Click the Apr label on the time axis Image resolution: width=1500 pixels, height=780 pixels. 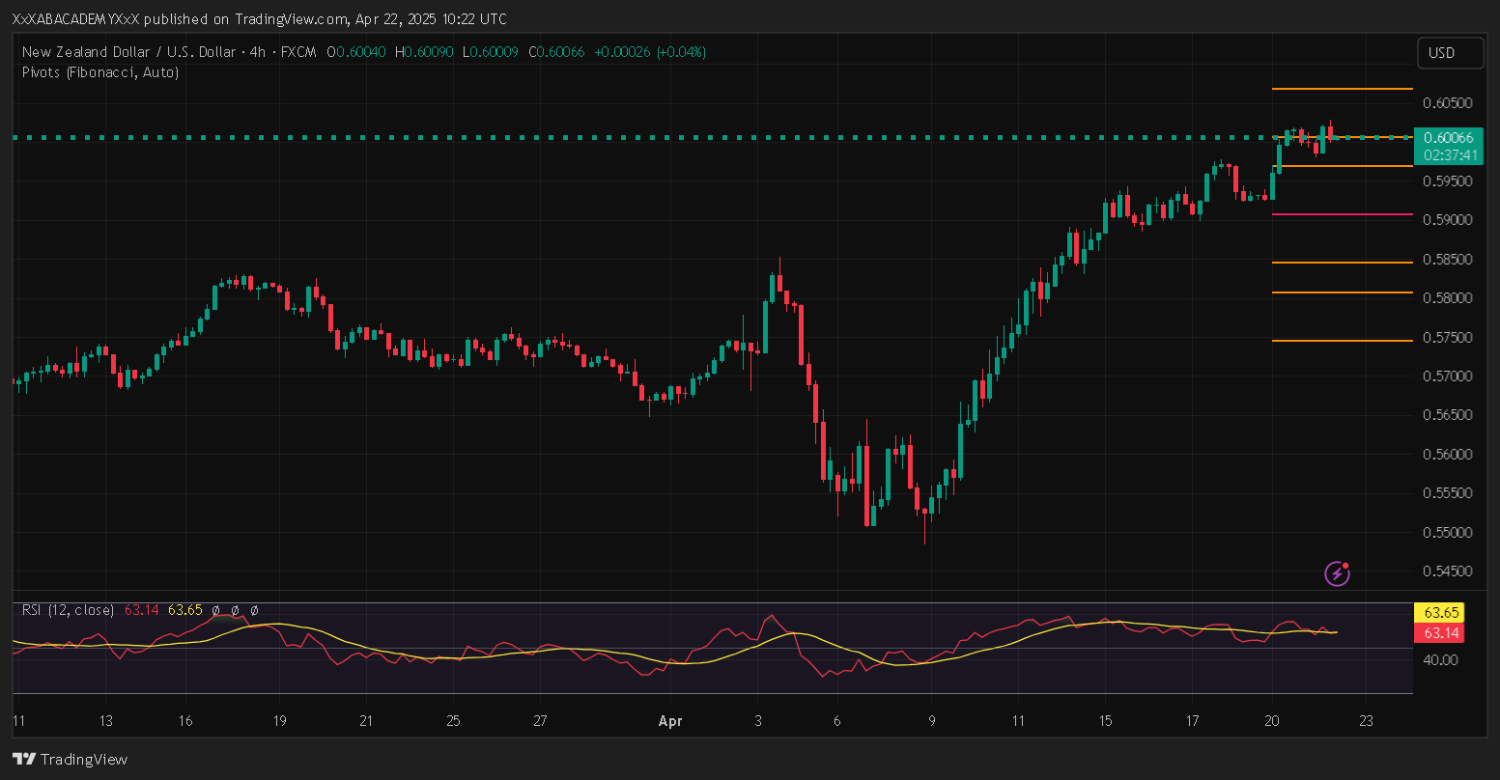coord(669,720)
